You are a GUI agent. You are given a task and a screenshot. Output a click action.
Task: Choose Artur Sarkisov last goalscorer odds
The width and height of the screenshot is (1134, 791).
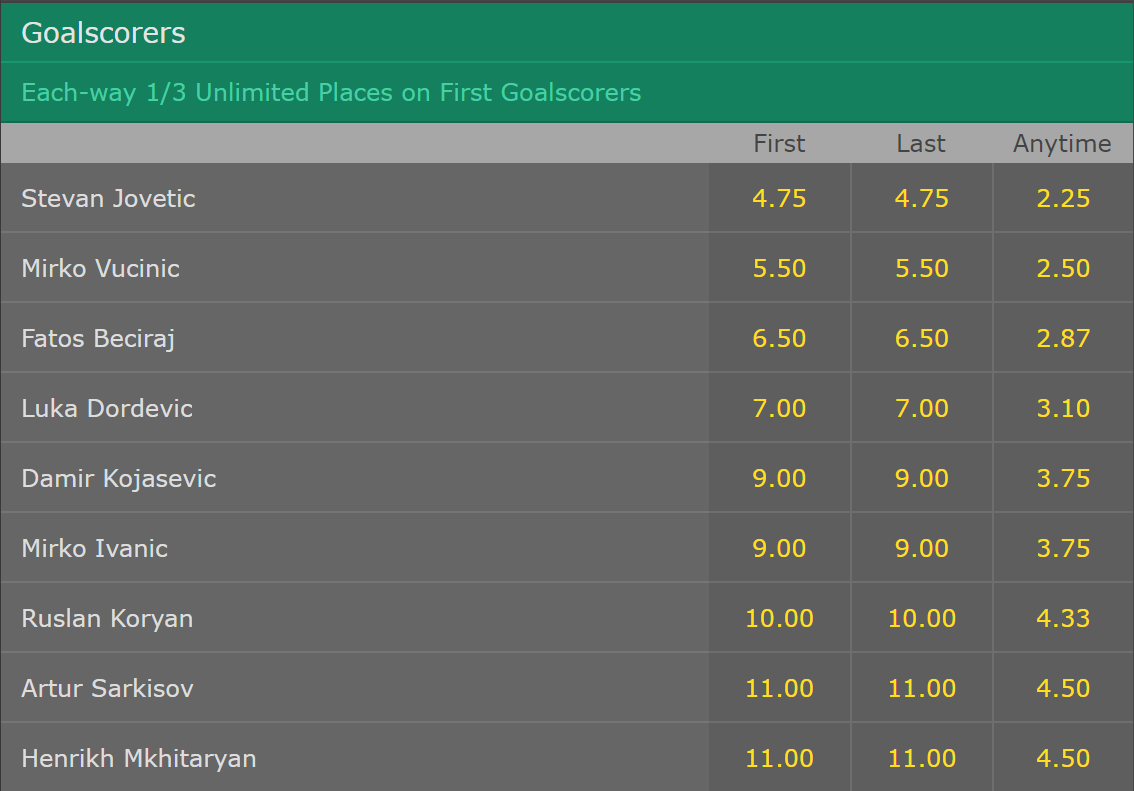[921, 688]
